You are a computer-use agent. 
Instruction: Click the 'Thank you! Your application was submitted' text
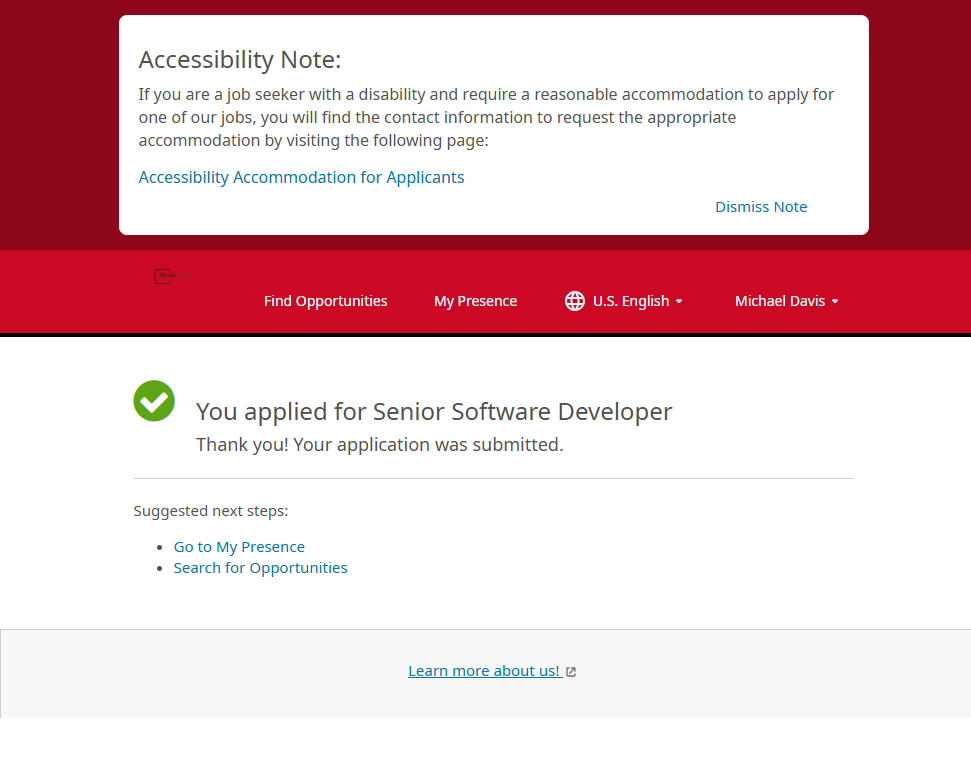pos(379,444)
